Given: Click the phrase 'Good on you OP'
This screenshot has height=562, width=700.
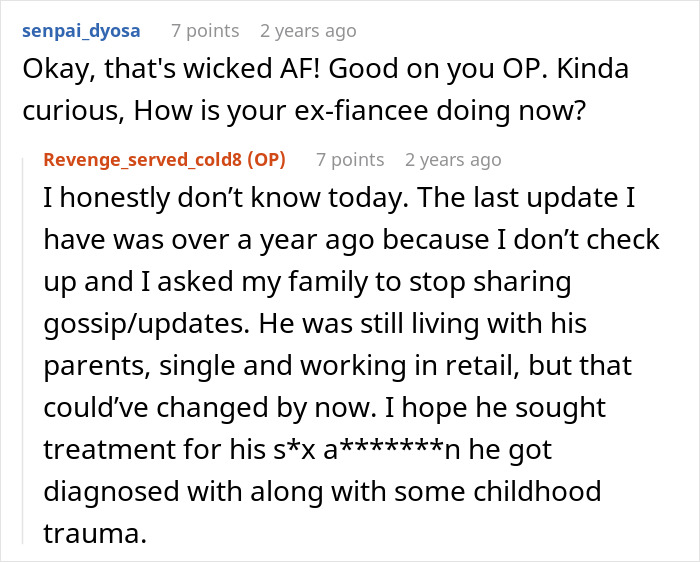Looking at the screenshot, I should pyautogui.click(x=438, y=69).
